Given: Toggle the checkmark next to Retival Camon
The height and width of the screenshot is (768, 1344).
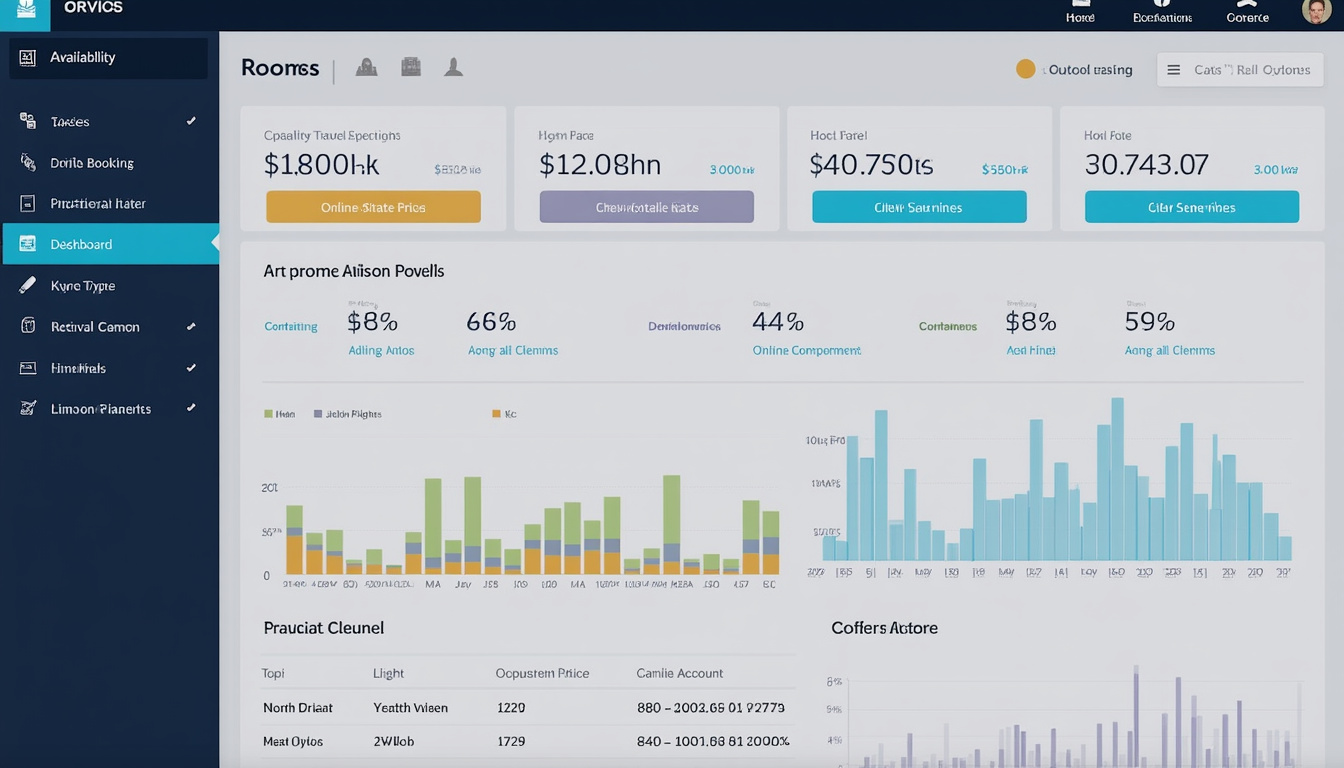Looking at the screenshot, I should (x=191, y=326).
